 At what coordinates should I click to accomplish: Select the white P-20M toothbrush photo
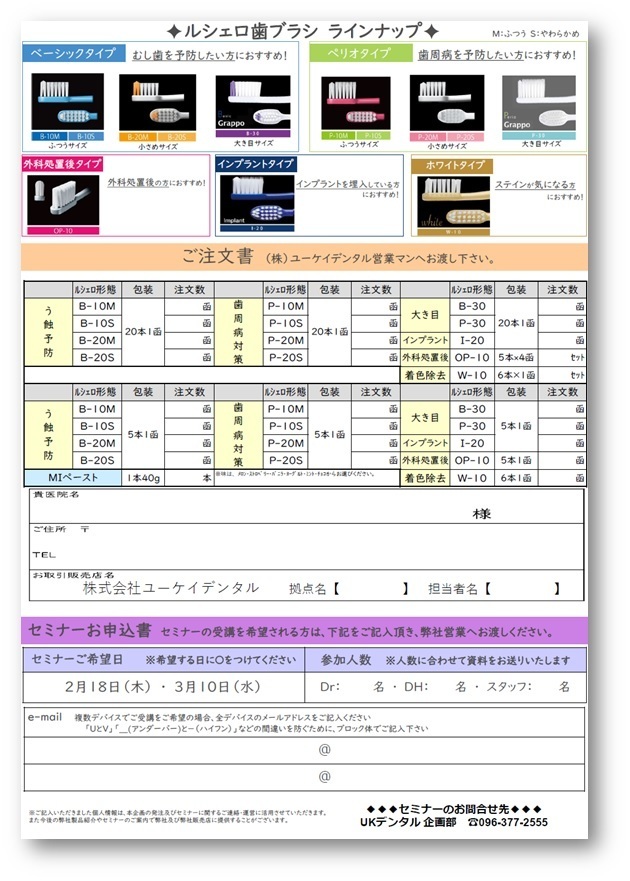click(x=447, y=103)
